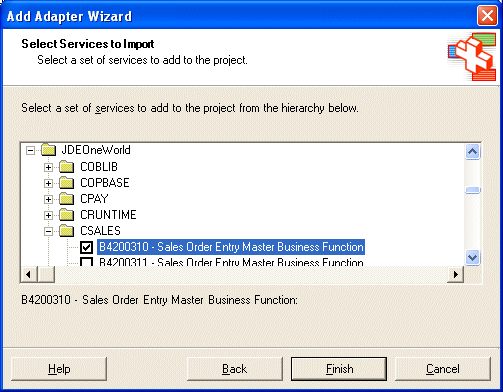This screenshot has width=503, height=392.
Task: Select the CRUNTIME tree label
Action: point(108,214)
